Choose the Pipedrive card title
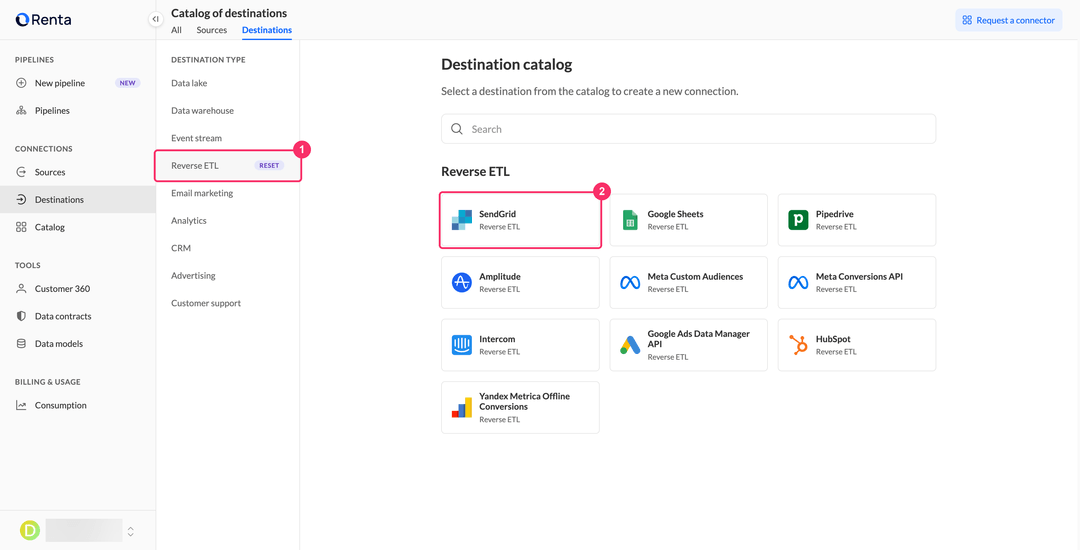The width and height of the screenshot is (1080, 550). coord(834,214)
